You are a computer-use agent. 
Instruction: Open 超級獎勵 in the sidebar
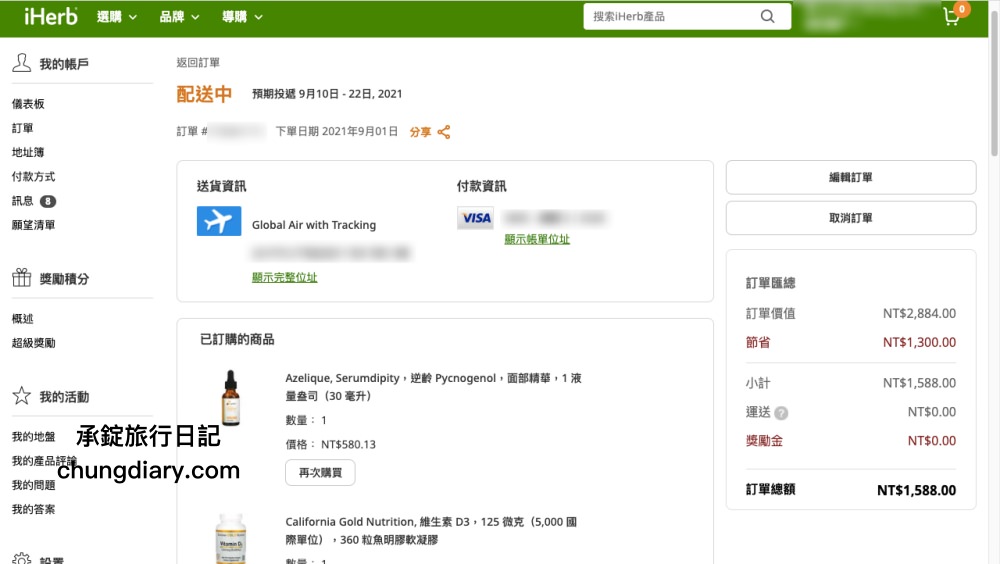[33, 343]
